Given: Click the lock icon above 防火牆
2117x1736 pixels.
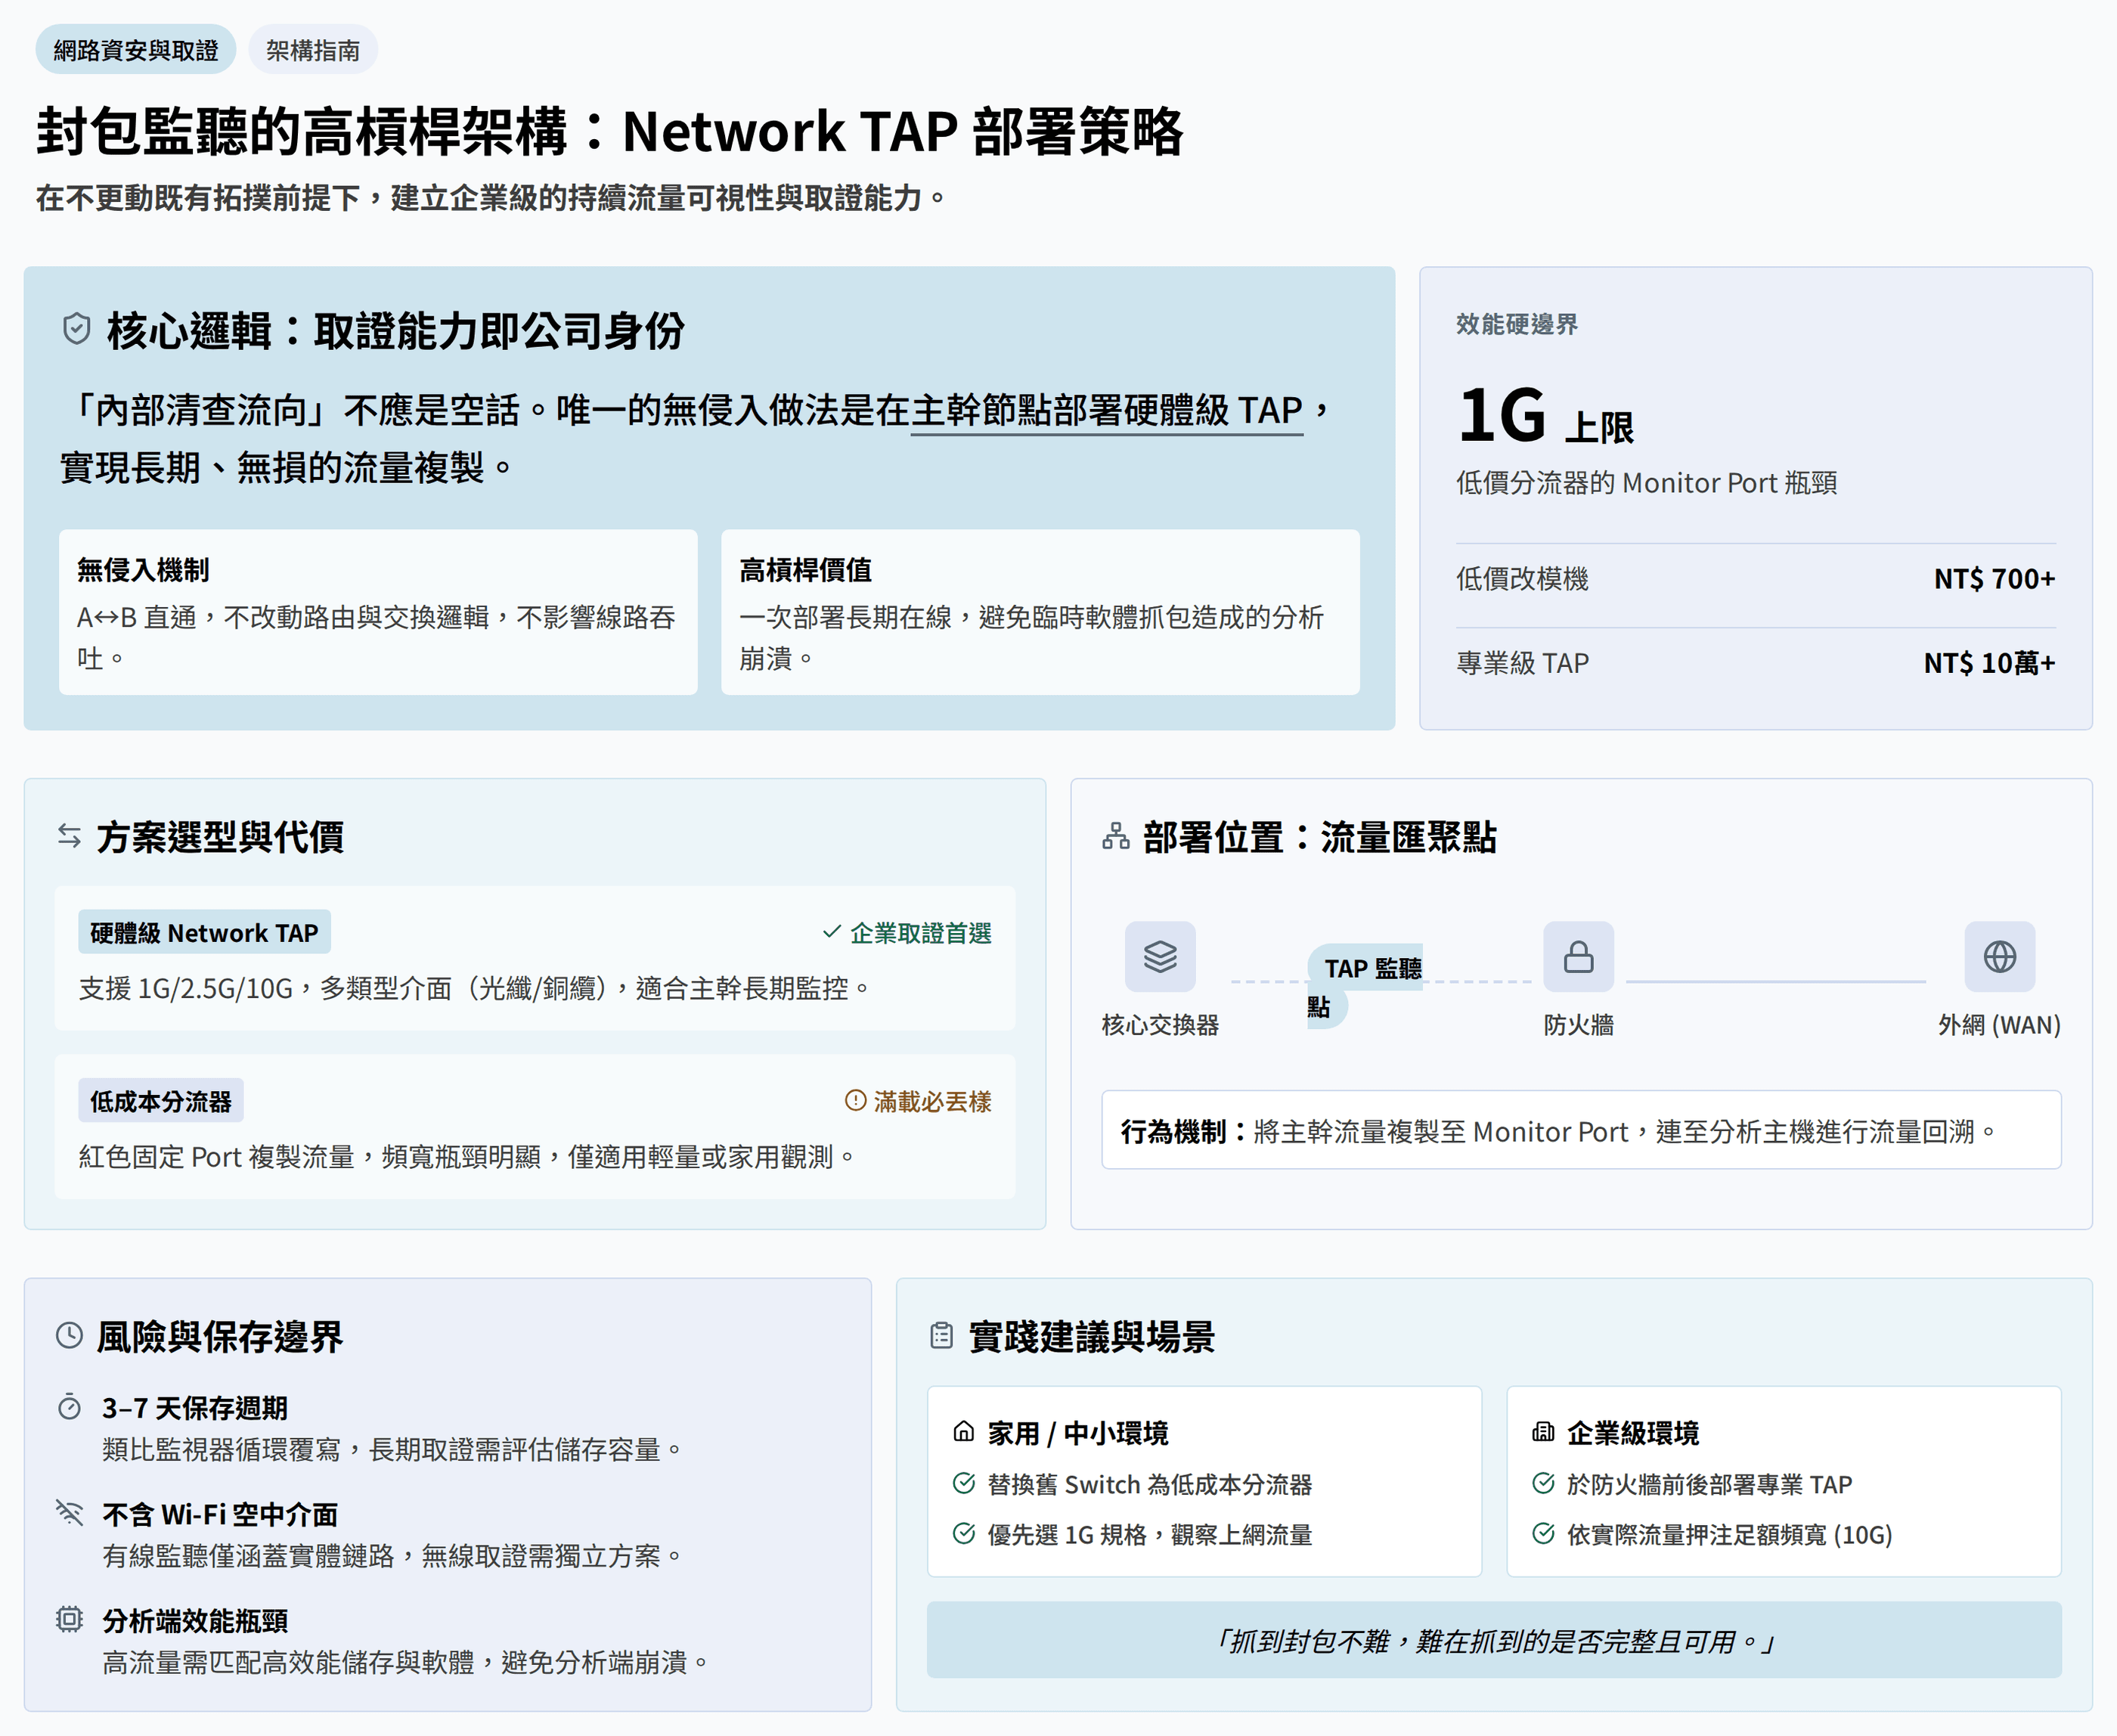Looking at the screenshot, I should 1577,956.
